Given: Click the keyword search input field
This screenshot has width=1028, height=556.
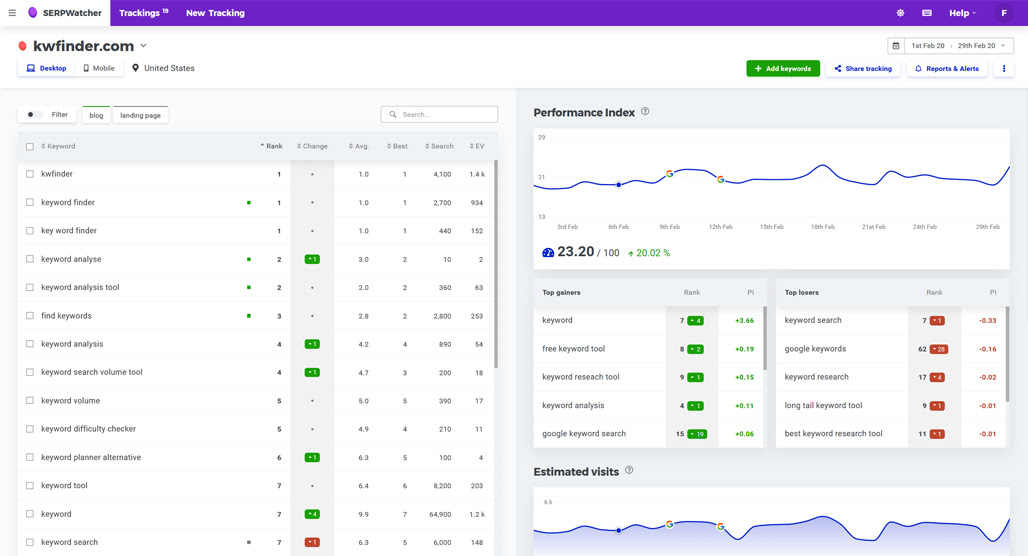Looking at the screenshot, I should tap(439, 114).
